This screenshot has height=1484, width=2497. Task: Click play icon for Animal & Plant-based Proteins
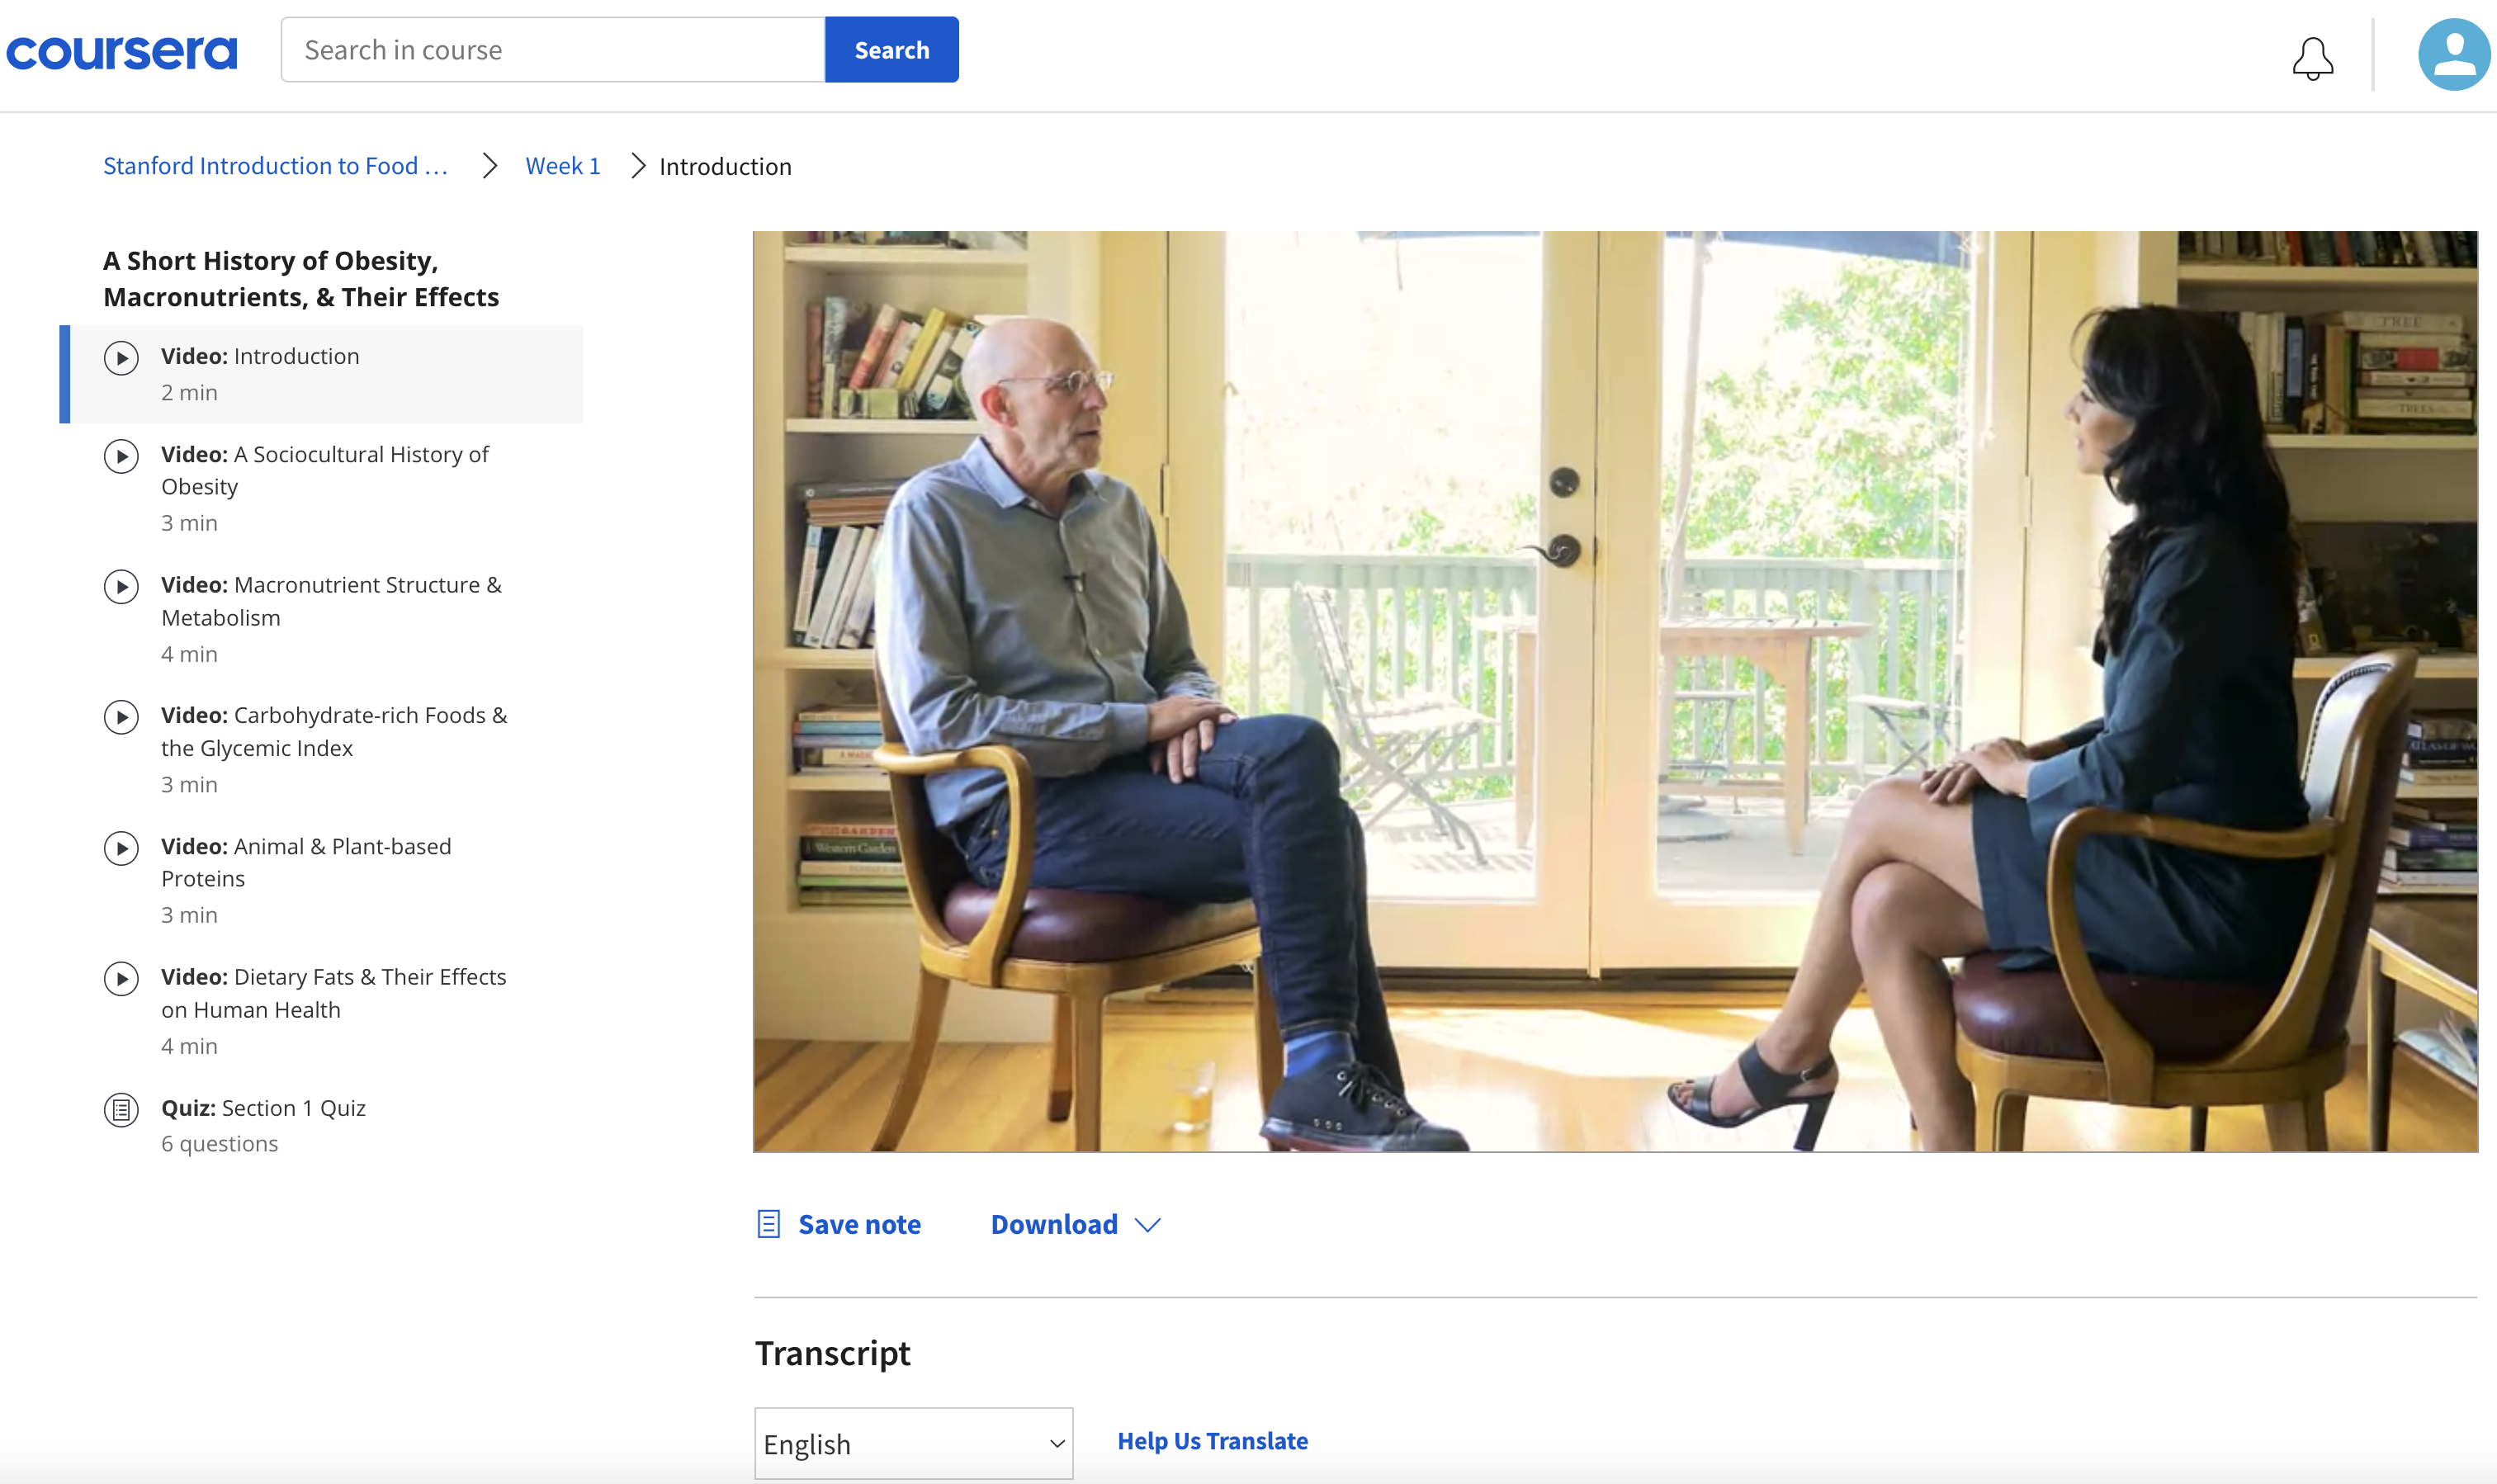(x=121, y=848)
